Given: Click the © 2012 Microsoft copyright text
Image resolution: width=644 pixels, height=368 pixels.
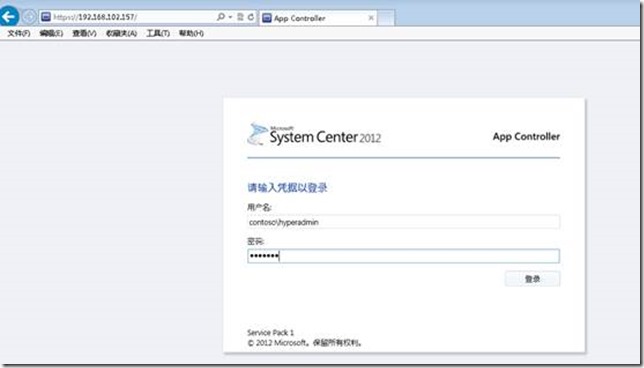Looking at the screenshot, I should [305, 343].
